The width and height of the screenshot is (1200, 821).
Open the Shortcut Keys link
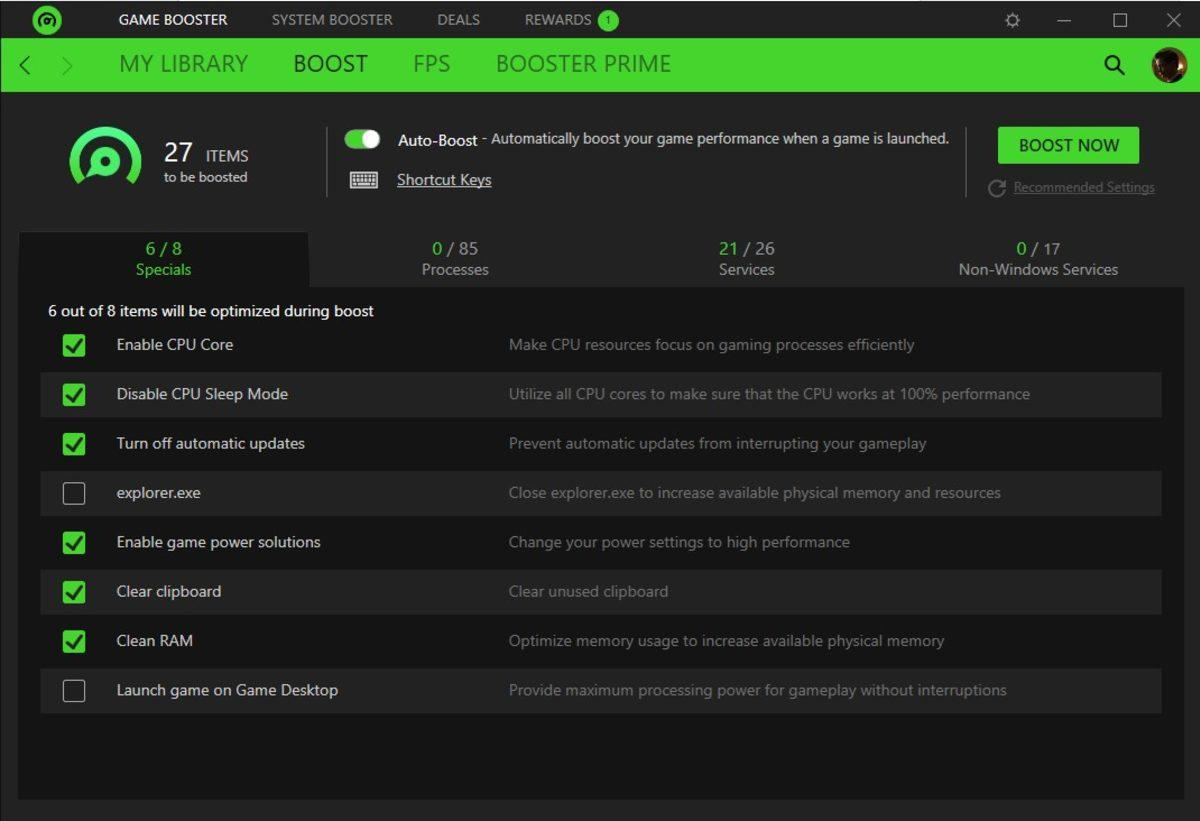pos(444,180)
